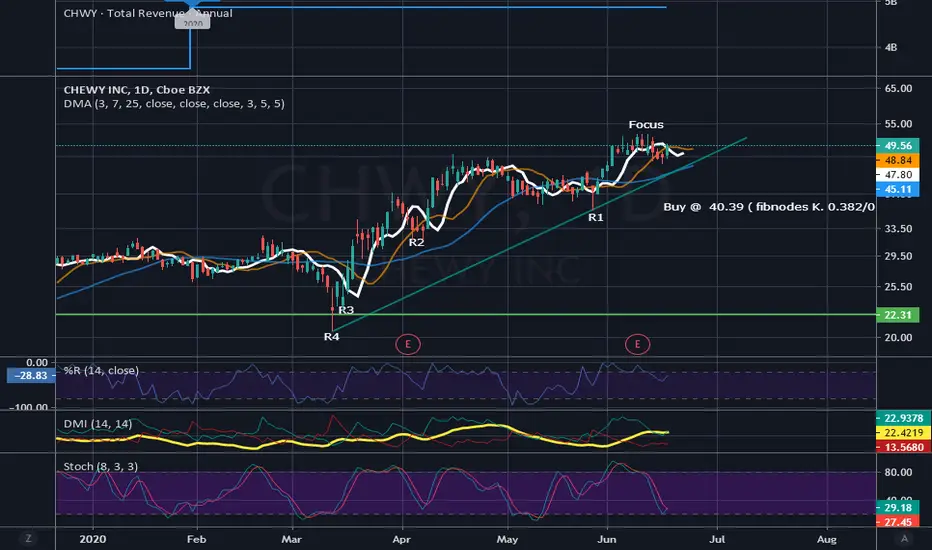This screenshot has width=932, height=550.
Task: Select the Focus text annotation
Action: click(x=646, y=124)
